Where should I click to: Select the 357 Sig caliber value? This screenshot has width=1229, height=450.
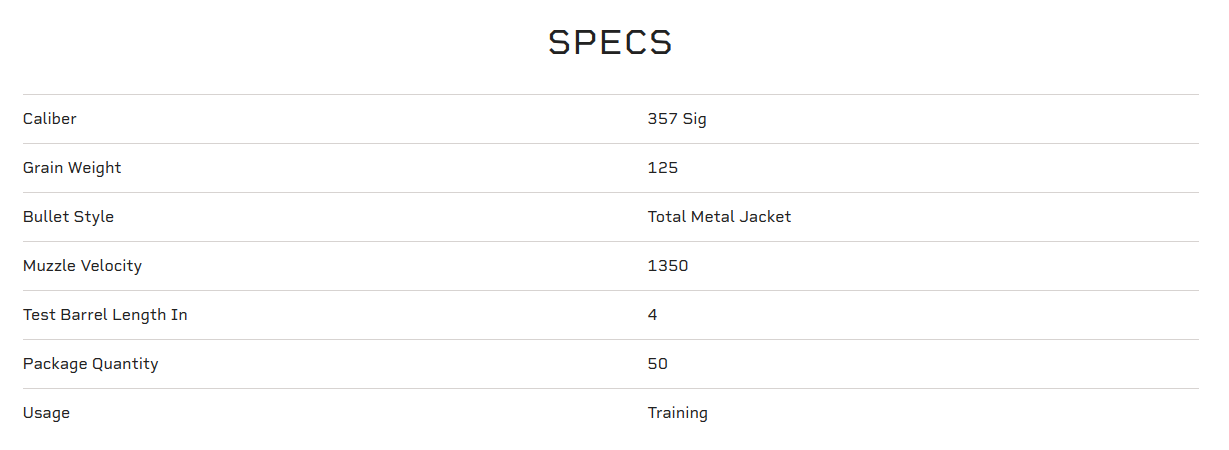coord(677,119)
